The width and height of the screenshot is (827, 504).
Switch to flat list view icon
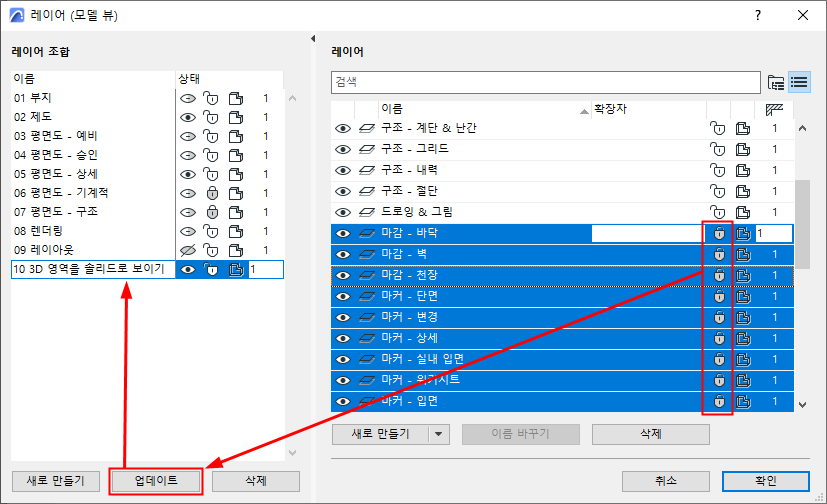click(799, 82)
